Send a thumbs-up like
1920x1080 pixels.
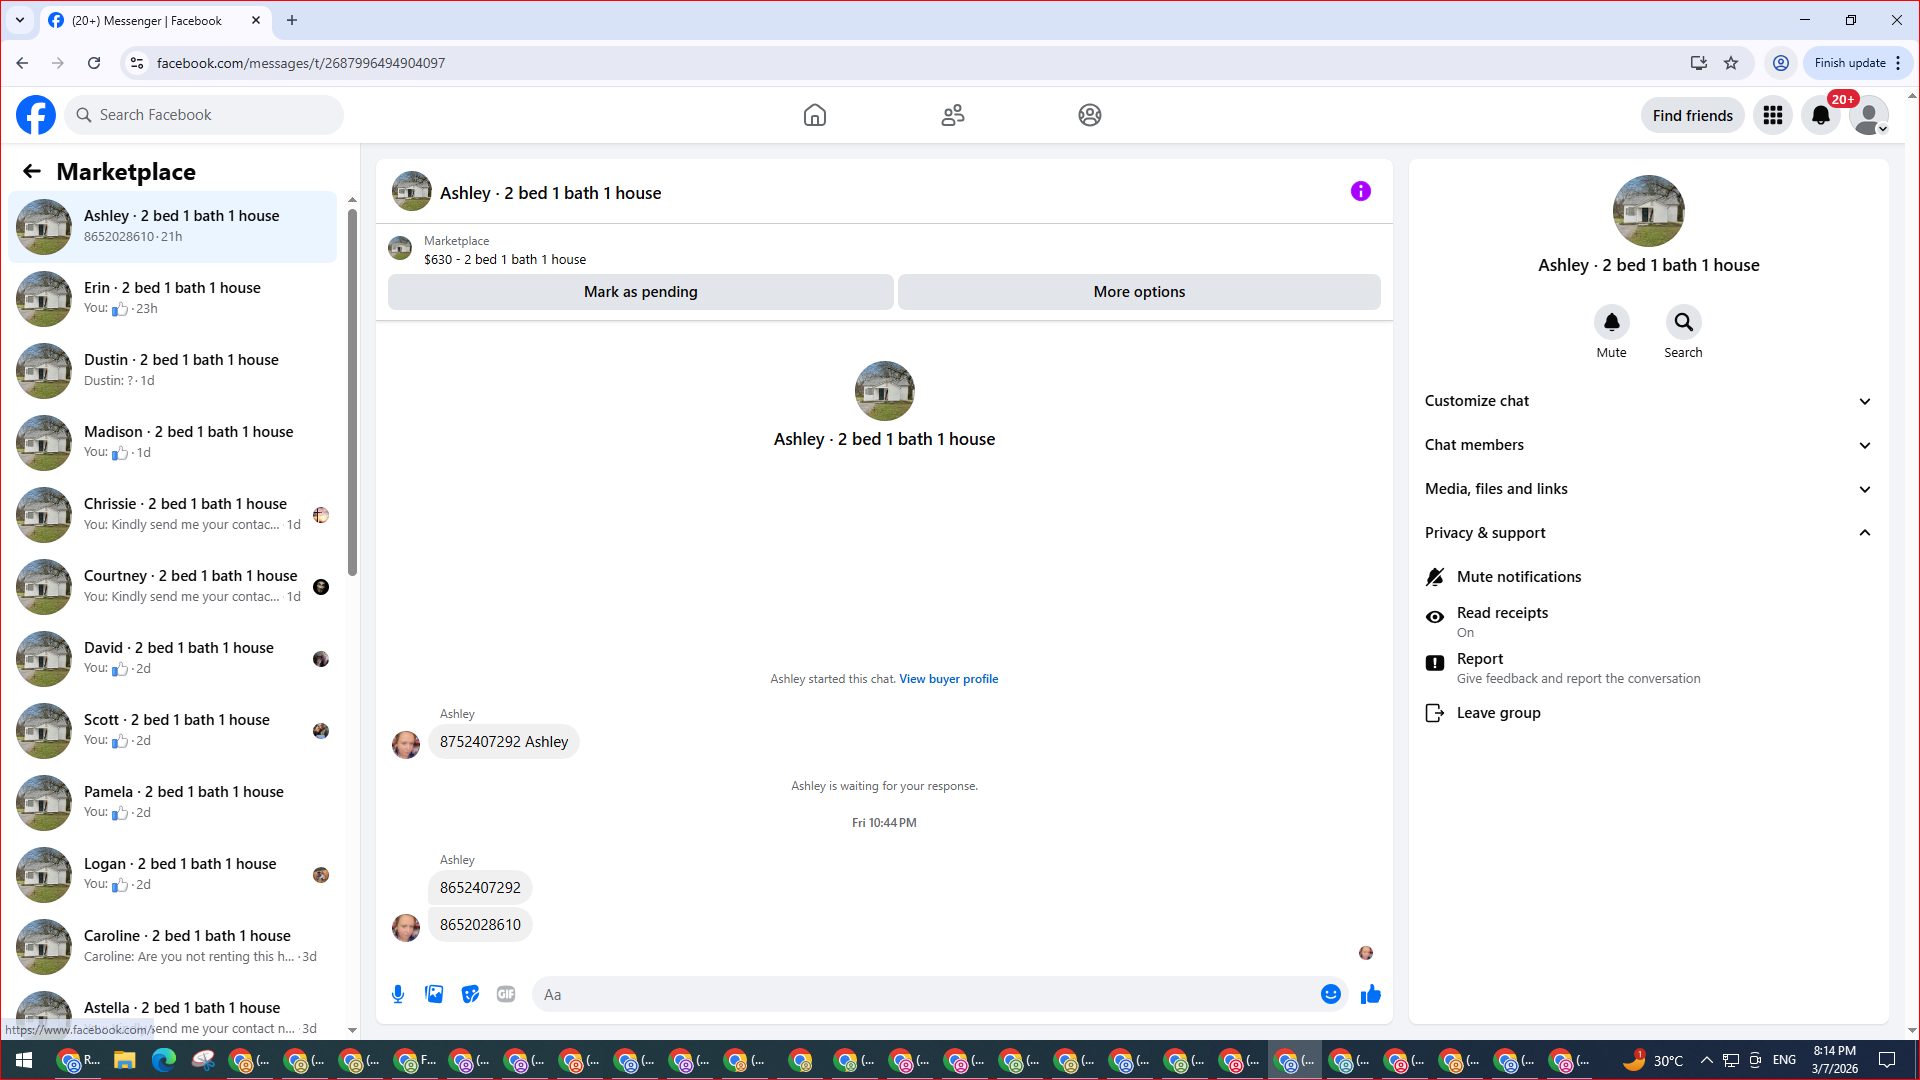1371,994
